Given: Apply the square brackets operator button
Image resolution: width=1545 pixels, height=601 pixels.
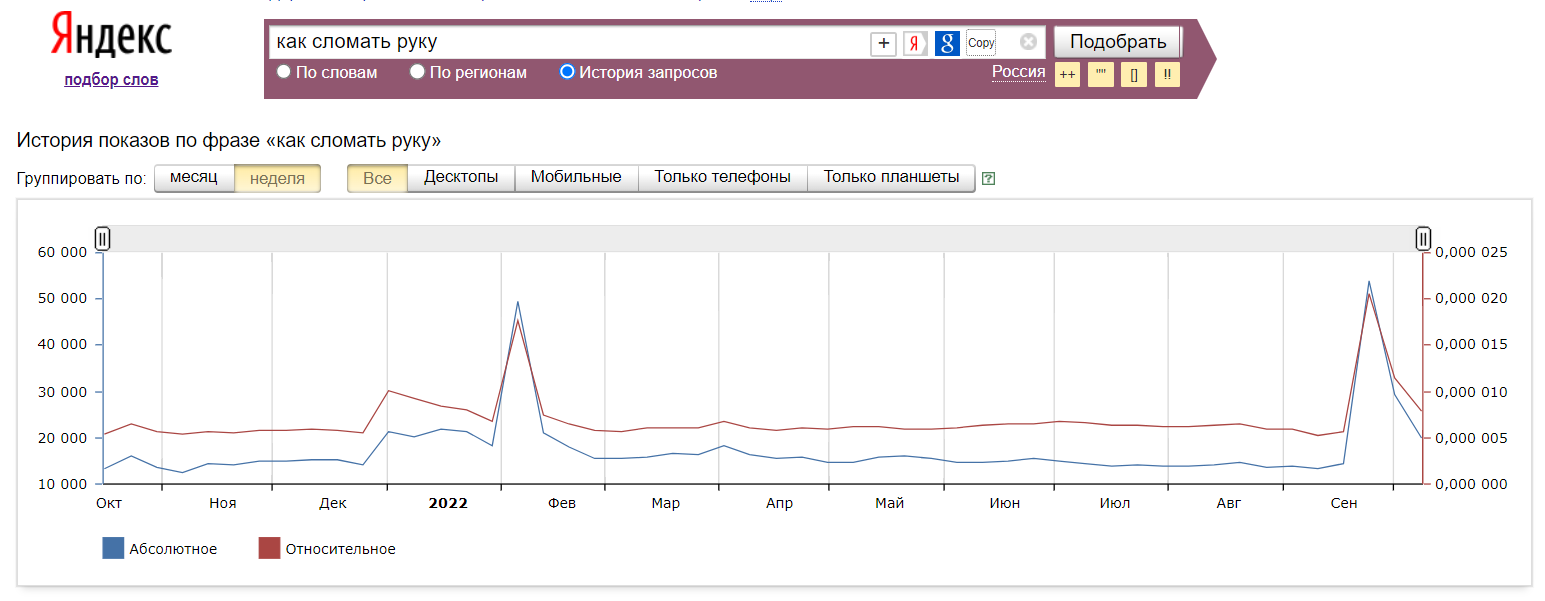Looking at the screenshot, I should pyautogui.click(x=1134, y=75).
